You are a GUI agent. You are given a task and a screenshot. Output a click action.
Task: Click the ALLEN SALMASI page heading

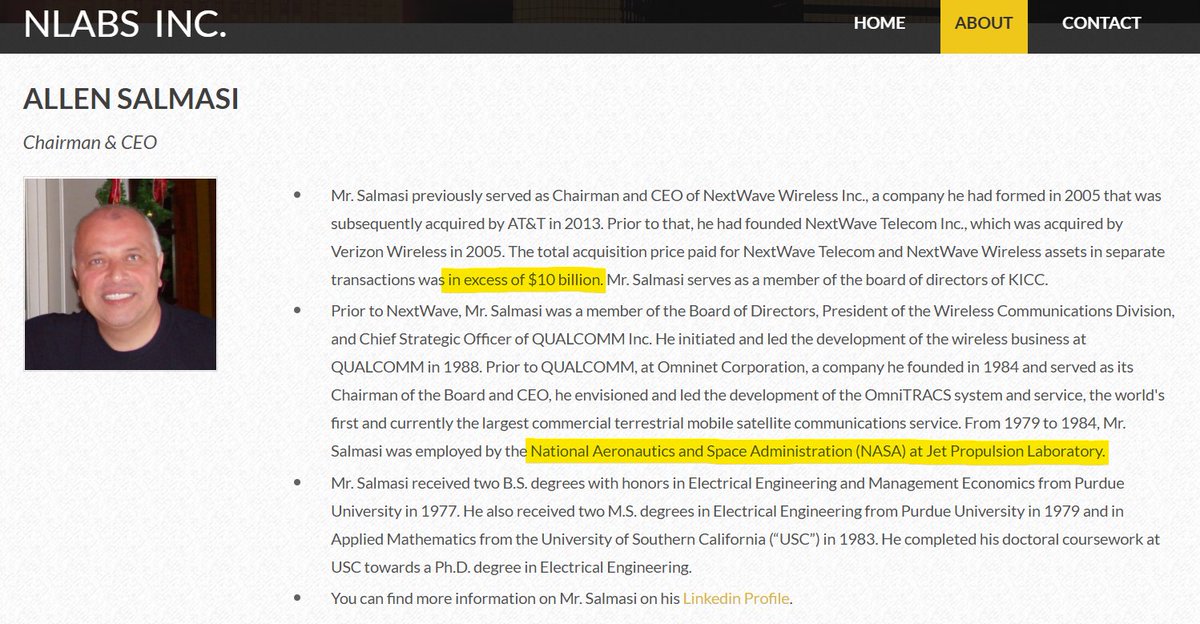click(130, 99)
